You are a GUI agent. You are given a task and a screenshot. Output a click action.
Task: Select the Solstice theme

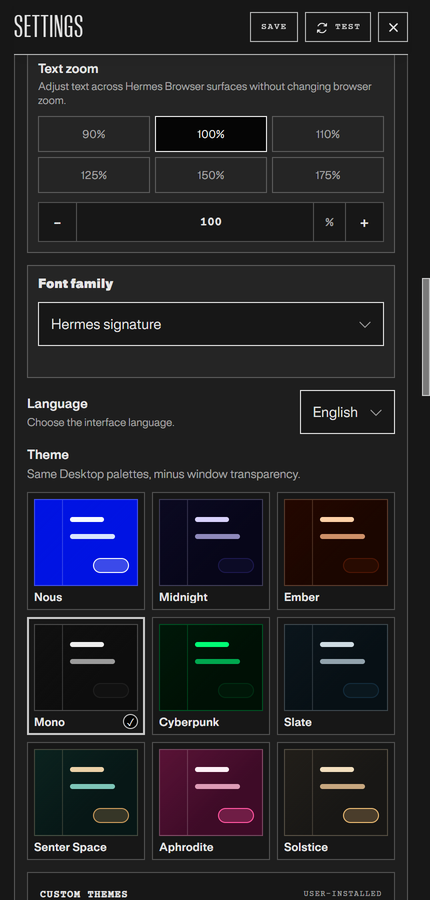pyautogui.click(x=336, y=801)
